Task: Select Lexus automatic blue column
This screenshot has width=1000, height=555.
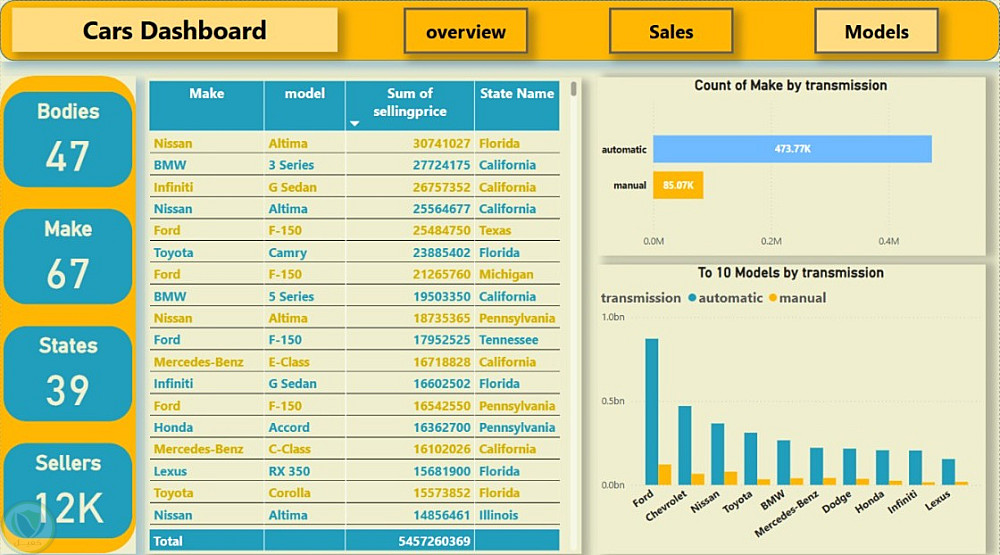Action: [x=948, y=472]
